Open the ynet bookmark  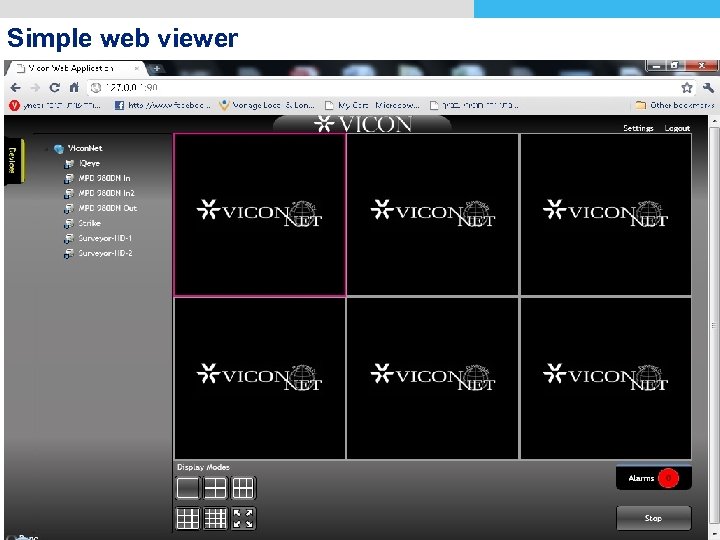tap(55, 106)
